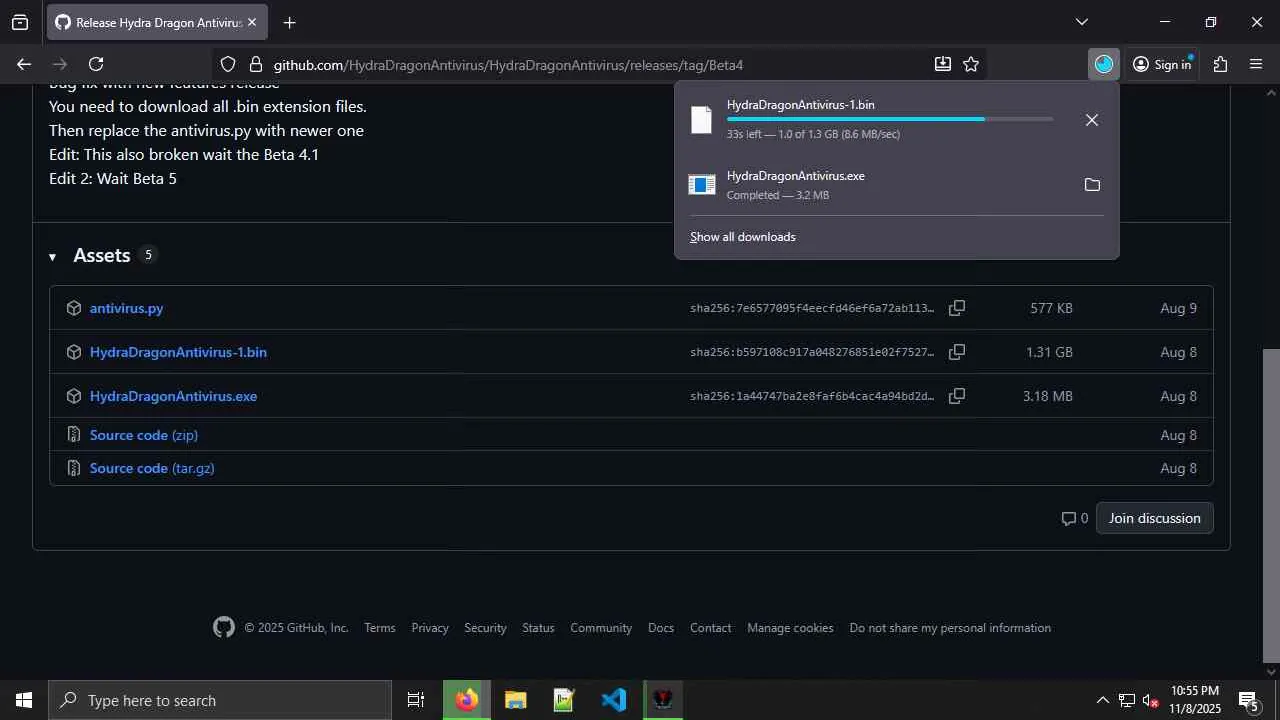
Task: Click Do not share my personal information
Action: pos(950,628)
